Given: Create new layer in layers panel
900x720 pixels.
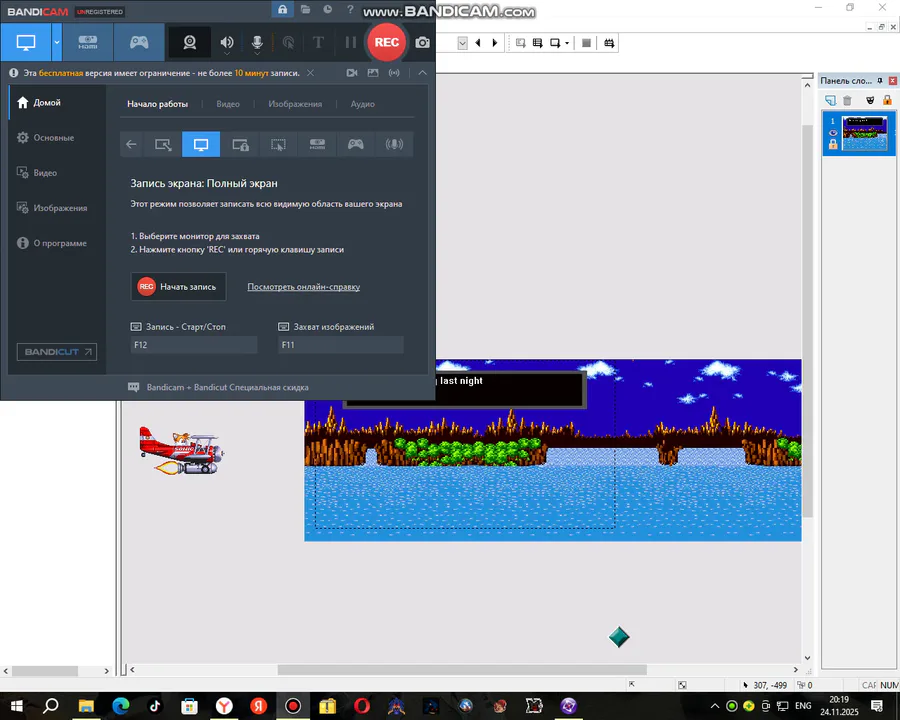Looking at the screenshot, I should (x=831, y=100).
